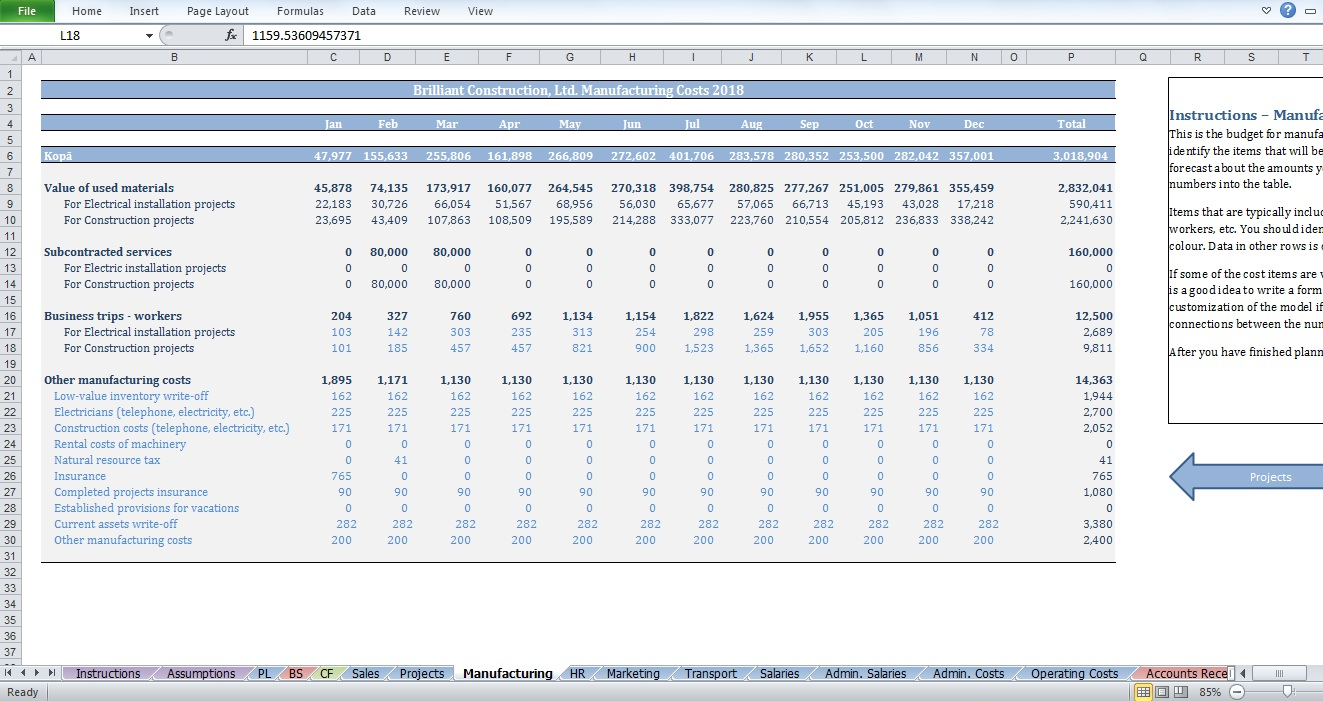Screen dimensions: 1323x701
Task: Open the Formulas ribbon tab
Action: pyautogui.click(x=300, y=11)
